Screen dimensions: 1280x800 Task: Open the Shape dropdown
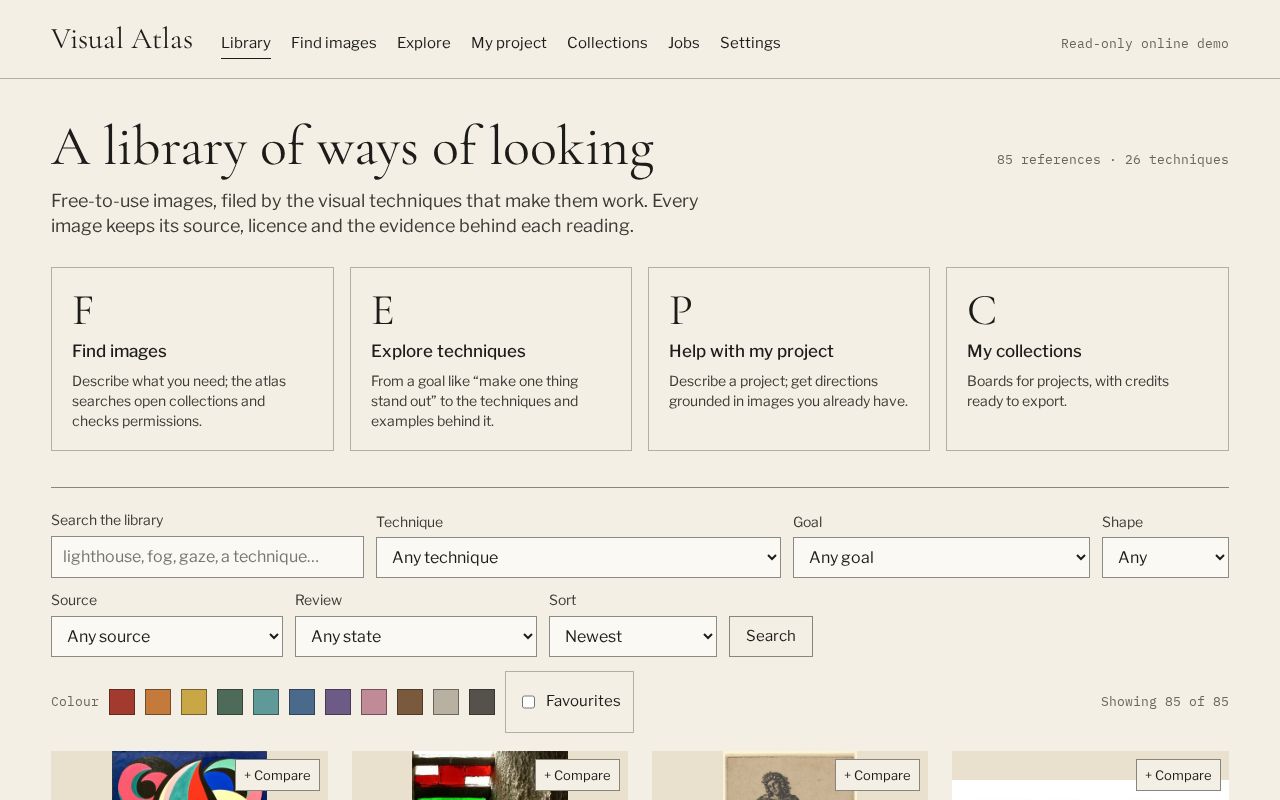(x=1165, y=558)
